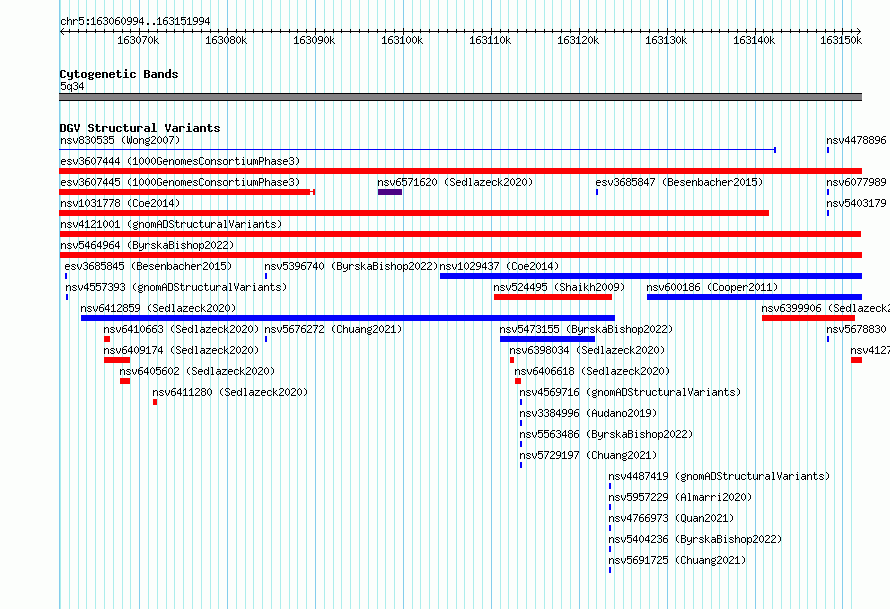Viewport: 890px width, 609px height.
Task: Open nsv6410663 (Sedlazeck2020) label
Action: pos(181,329)
